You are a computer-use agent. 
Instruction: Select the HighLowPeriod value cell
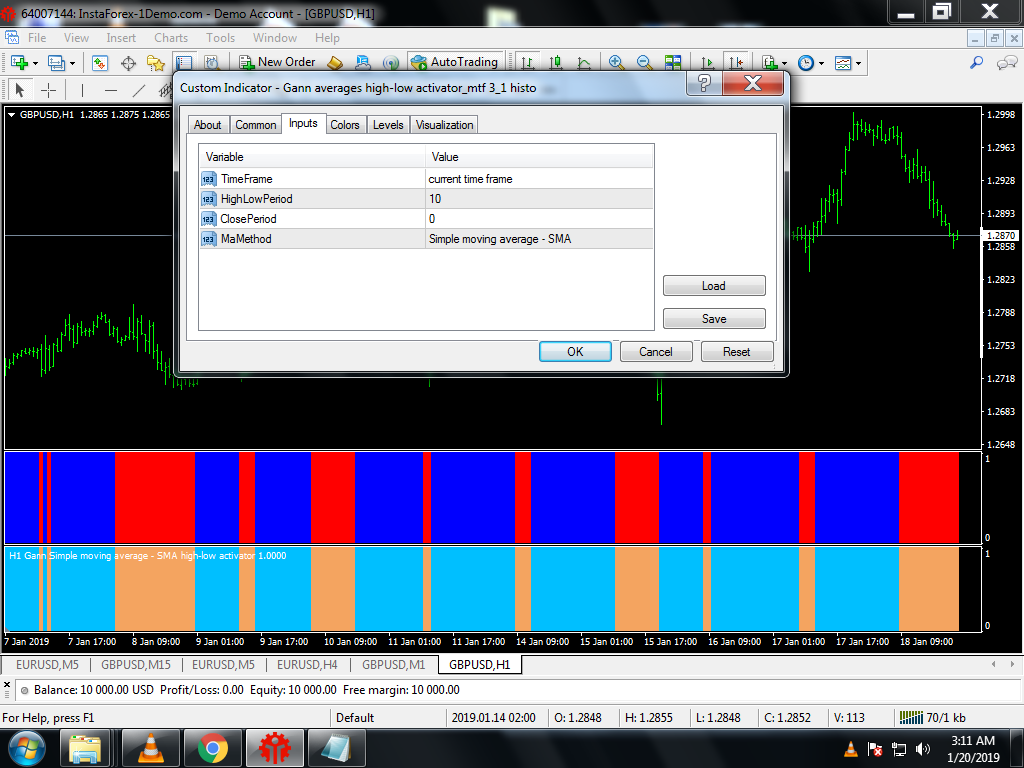coord(539,199)
